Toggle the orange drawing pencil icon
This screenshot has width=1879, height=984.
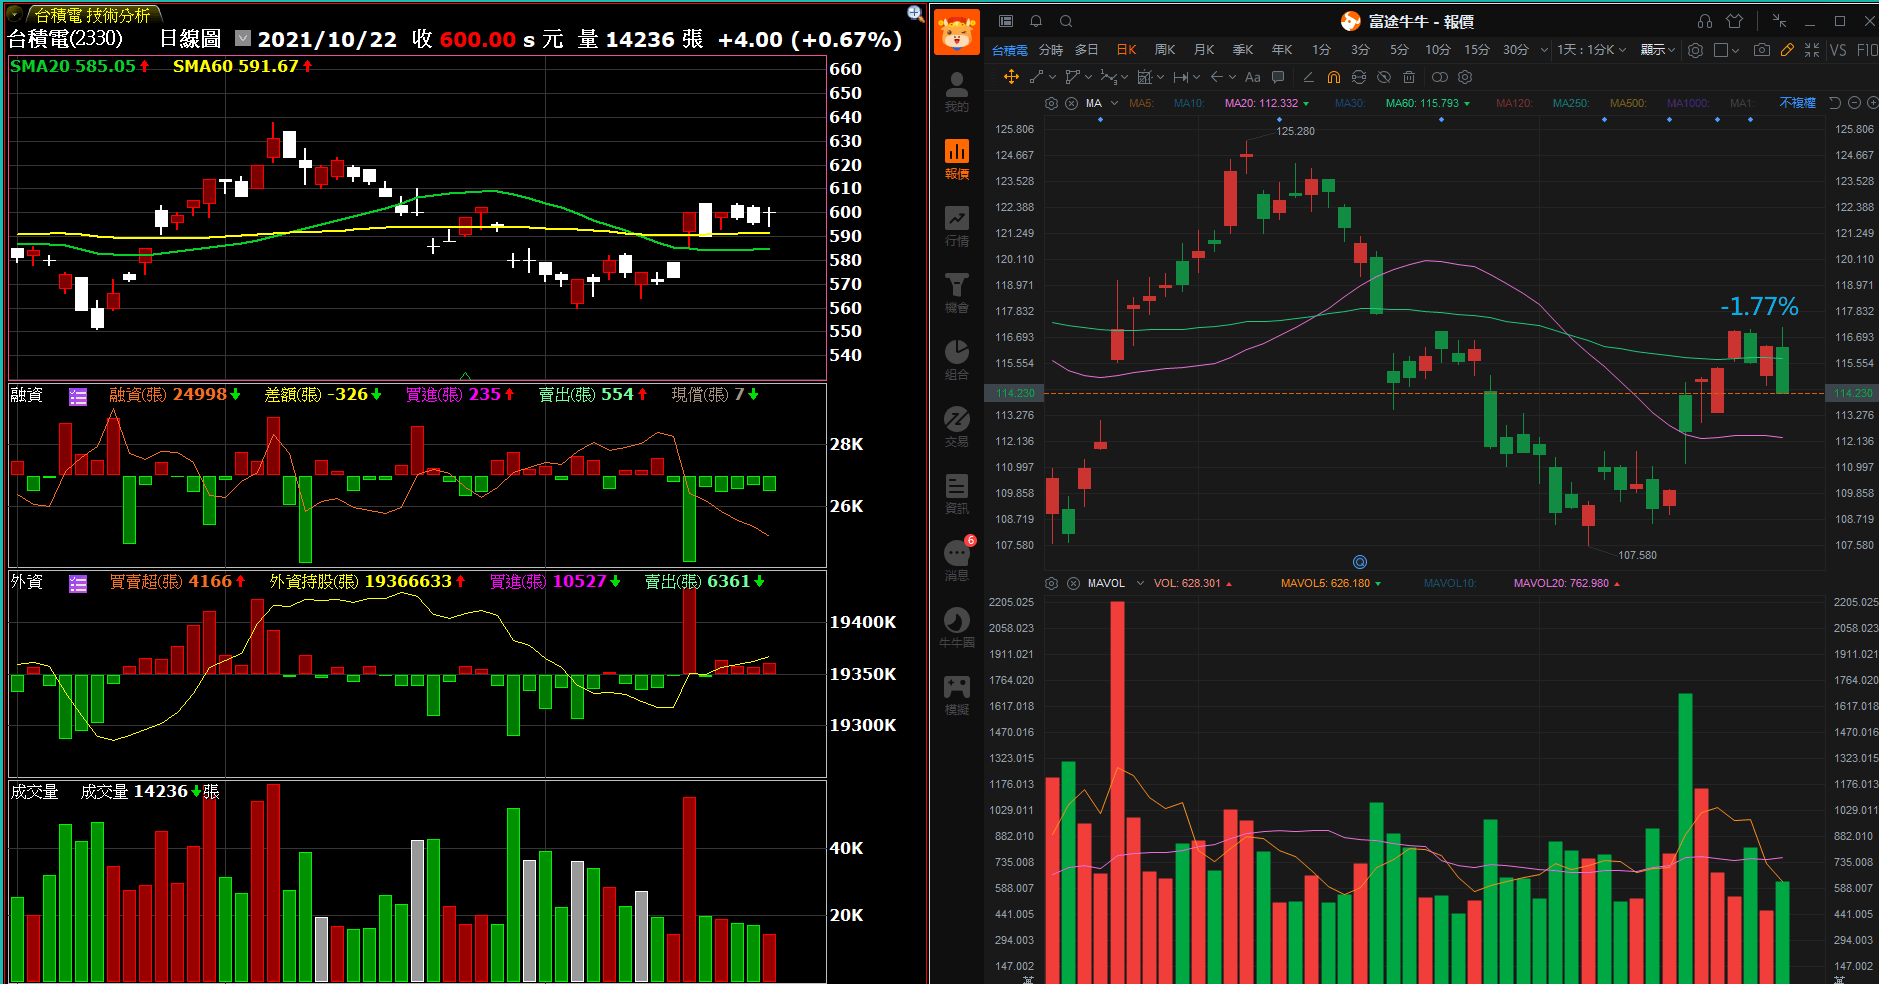[1787, 49]
